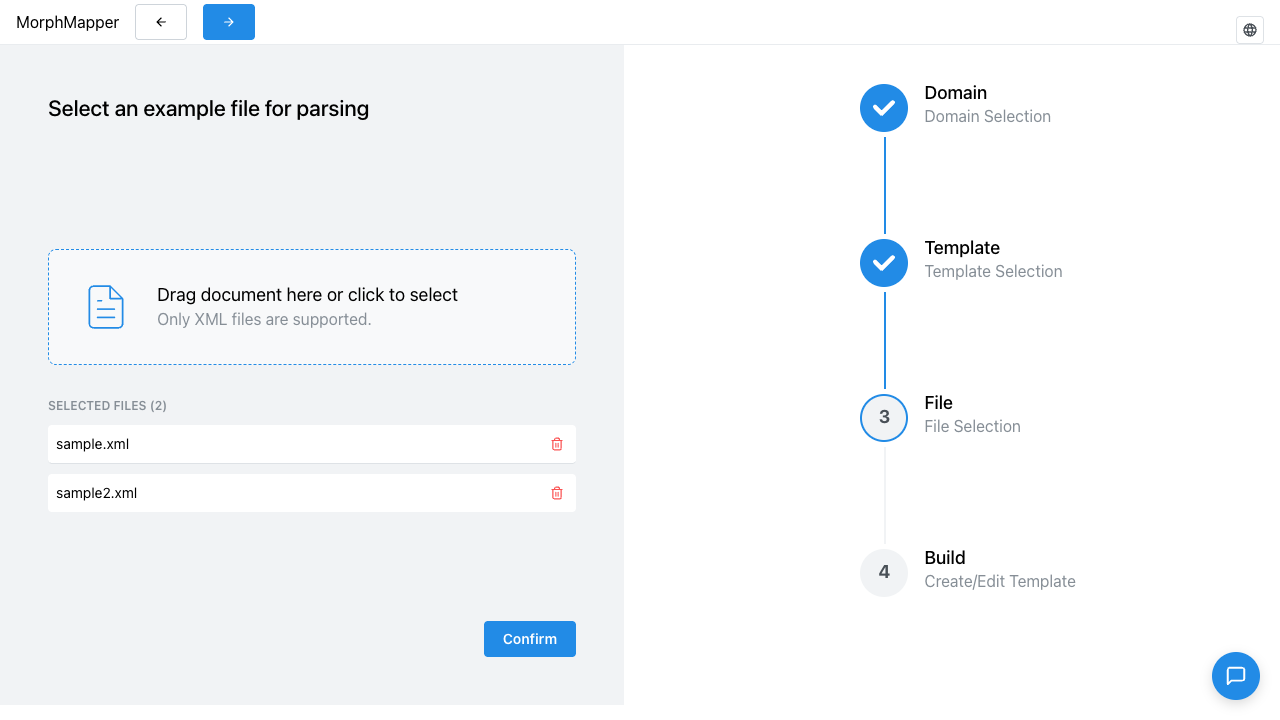The width and height of the screenshot is (1280, 720).
Task: Open the chat bubble widget
Action: pos(1236,676)
